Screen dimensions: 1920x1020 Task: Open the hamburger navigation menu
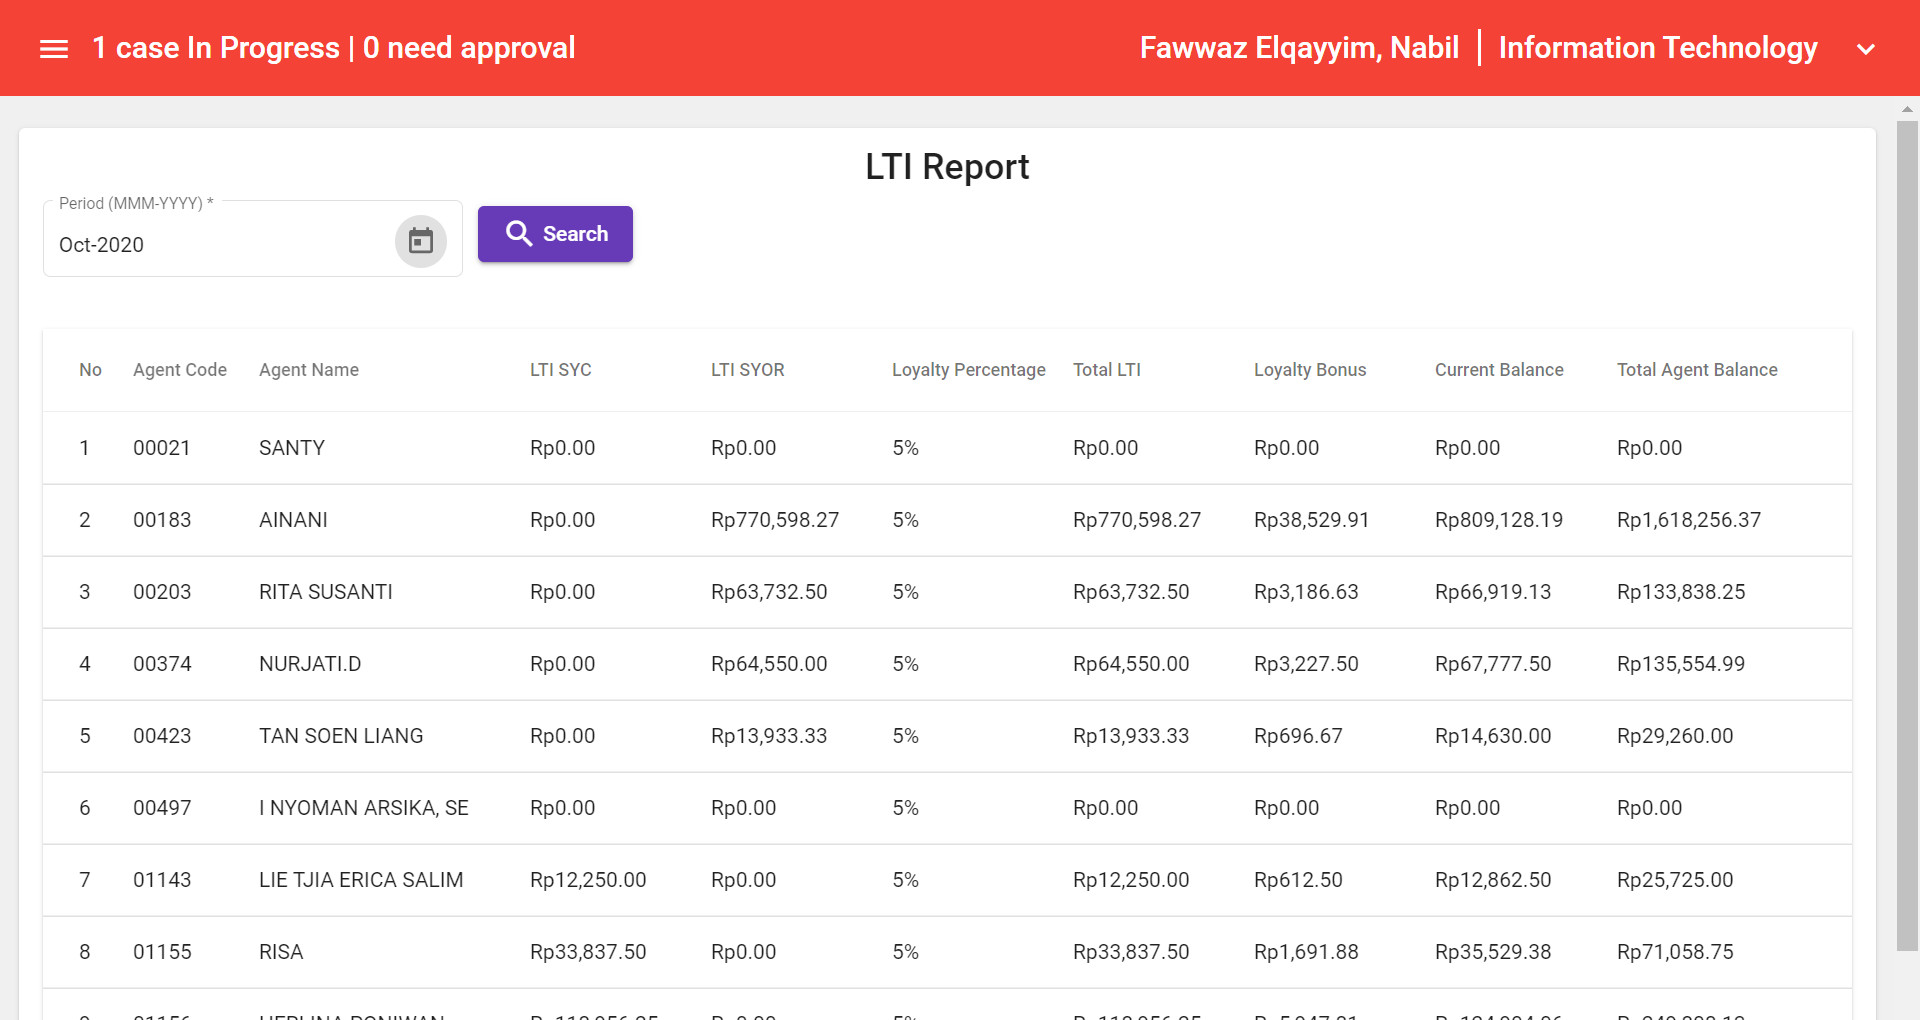pyautogui.click(x=53, y=47)
